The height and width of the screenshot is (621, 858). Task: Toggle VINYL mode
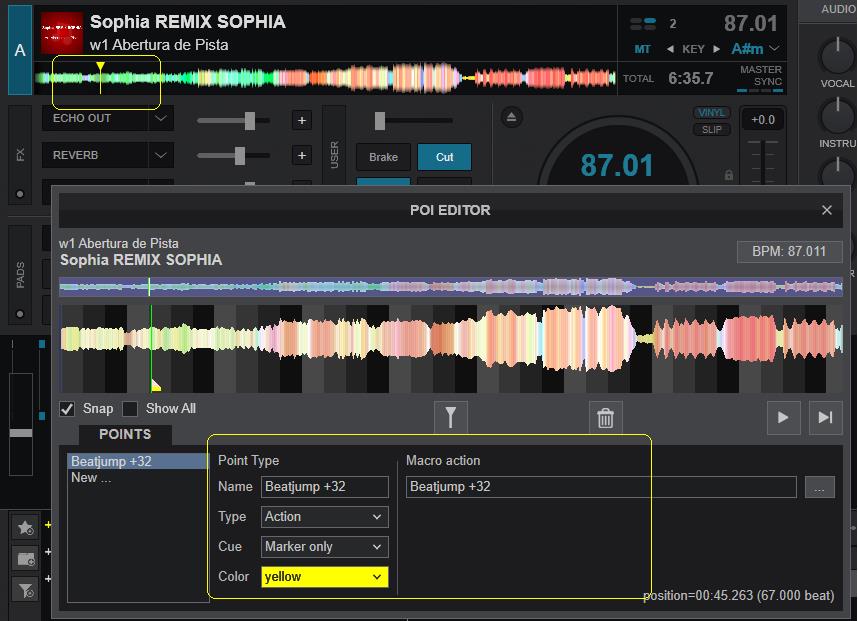pyautogui.click(x=711, y=113)
